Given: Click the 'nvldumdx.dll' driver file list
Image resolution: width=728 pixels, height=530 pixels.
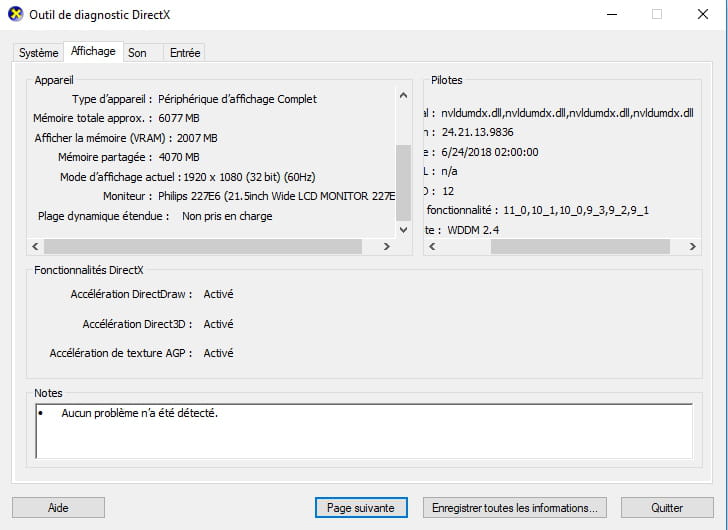Looking at the screenshot, I should [567, 113].
